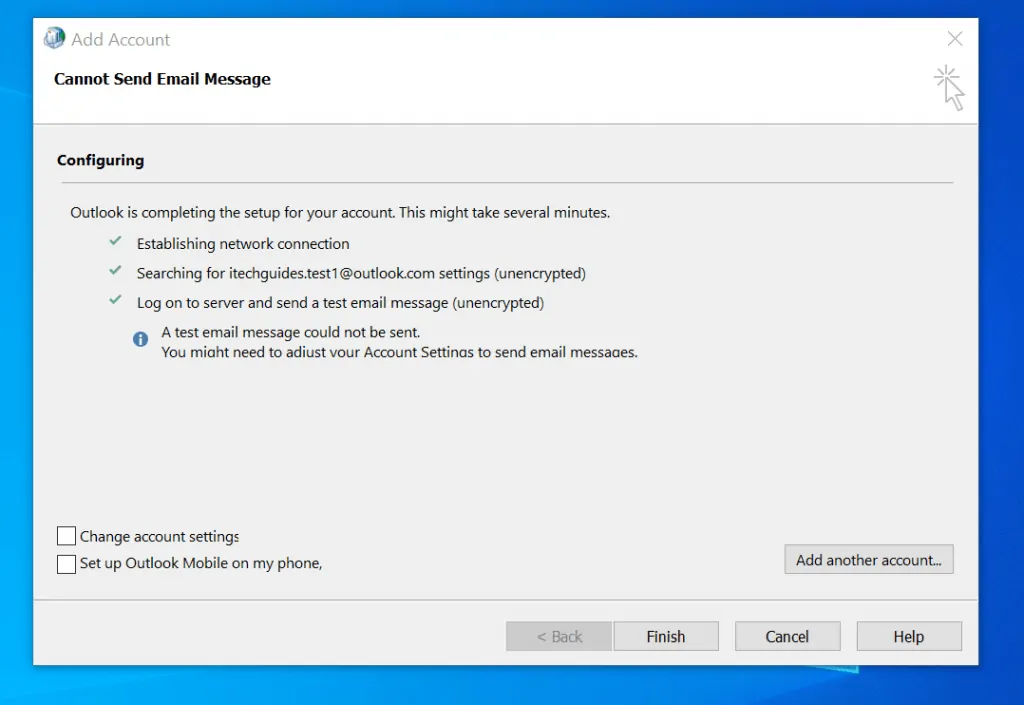Click 'You might need to adjust your Account Settings' text
This screenshot has width=1024, height=705.
coord(399,352)
